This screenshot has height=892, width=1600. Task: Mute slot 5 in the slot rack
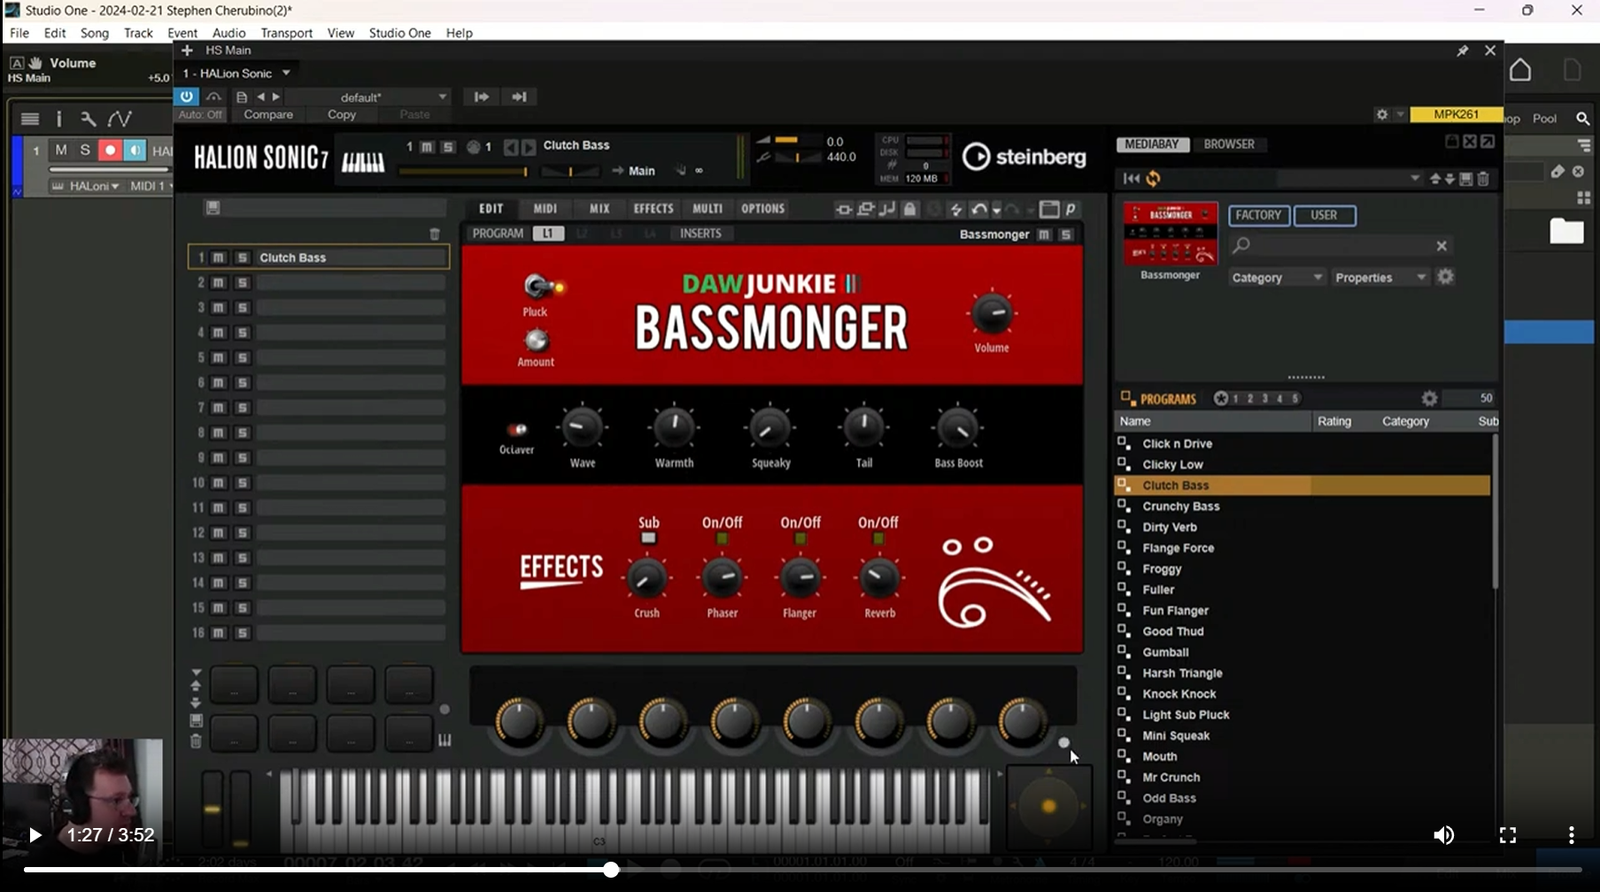pyautogui.click(x=219, y=358)
